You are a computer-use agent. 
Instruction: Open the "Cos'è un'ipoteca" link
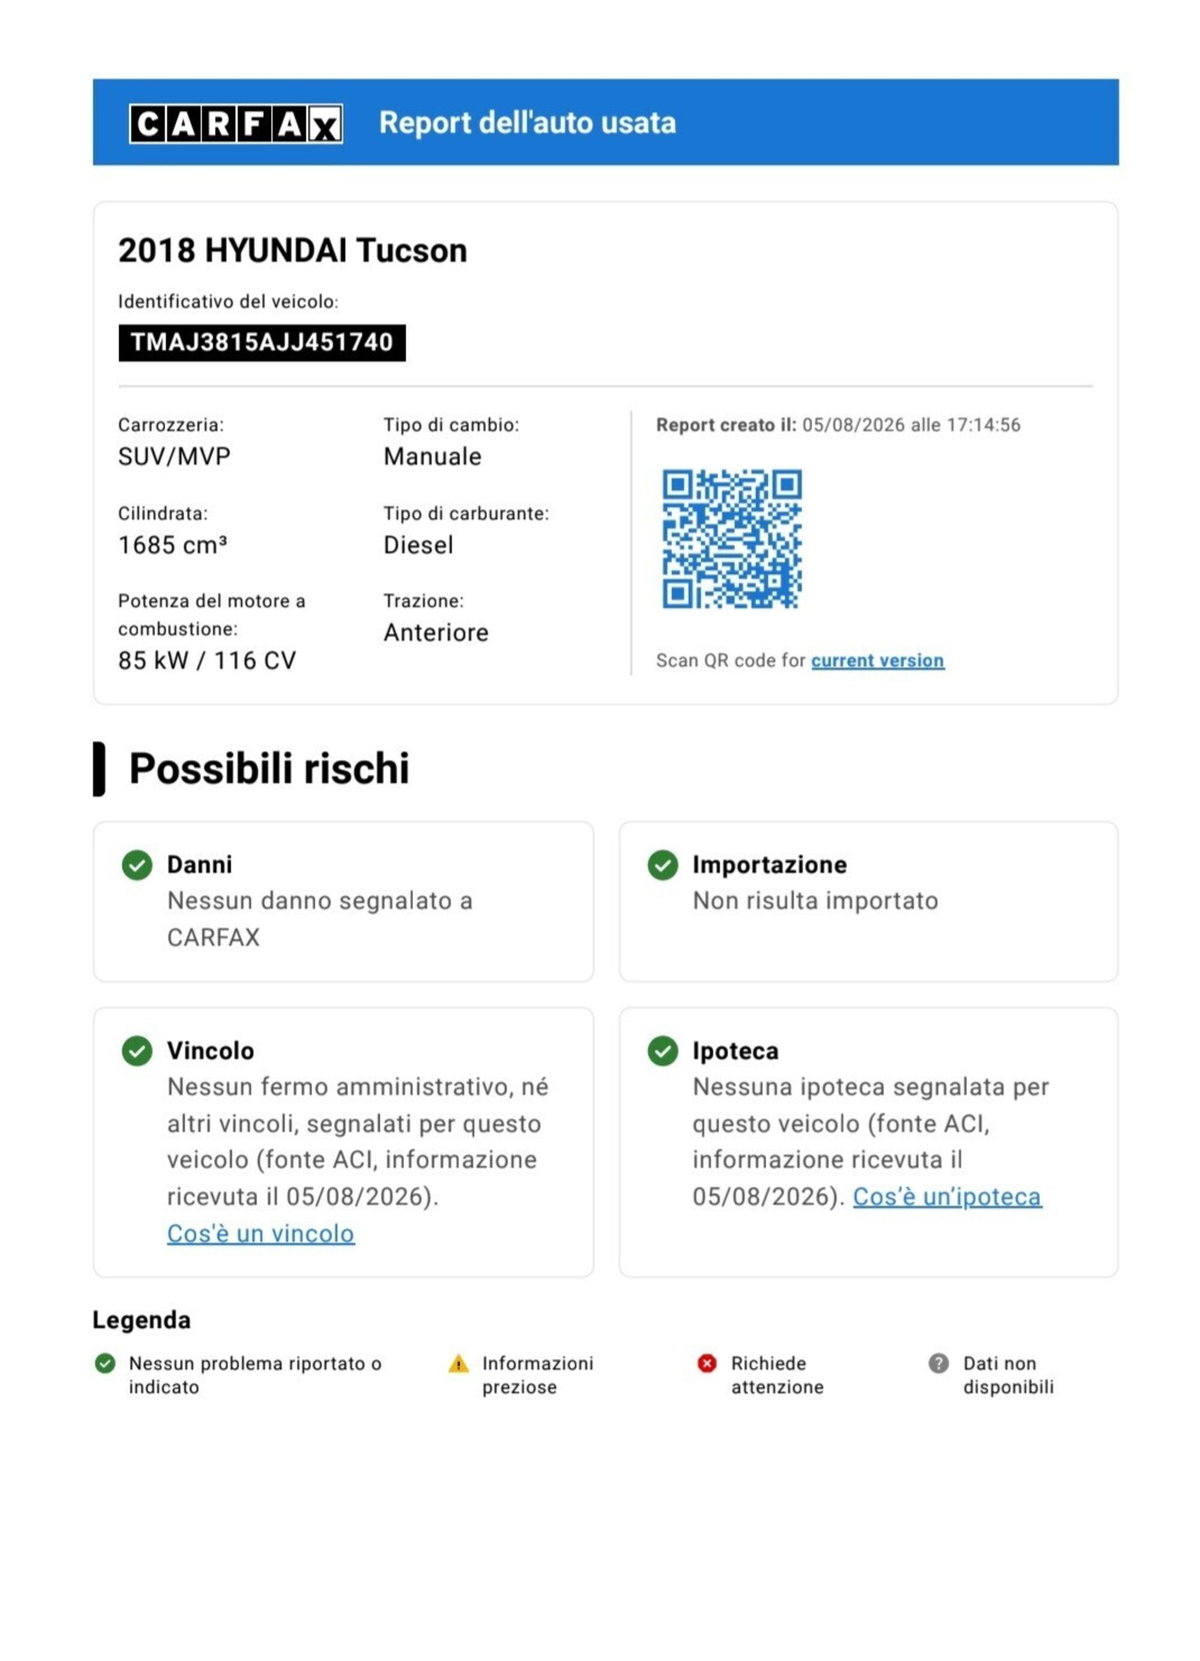point(947,1197)
